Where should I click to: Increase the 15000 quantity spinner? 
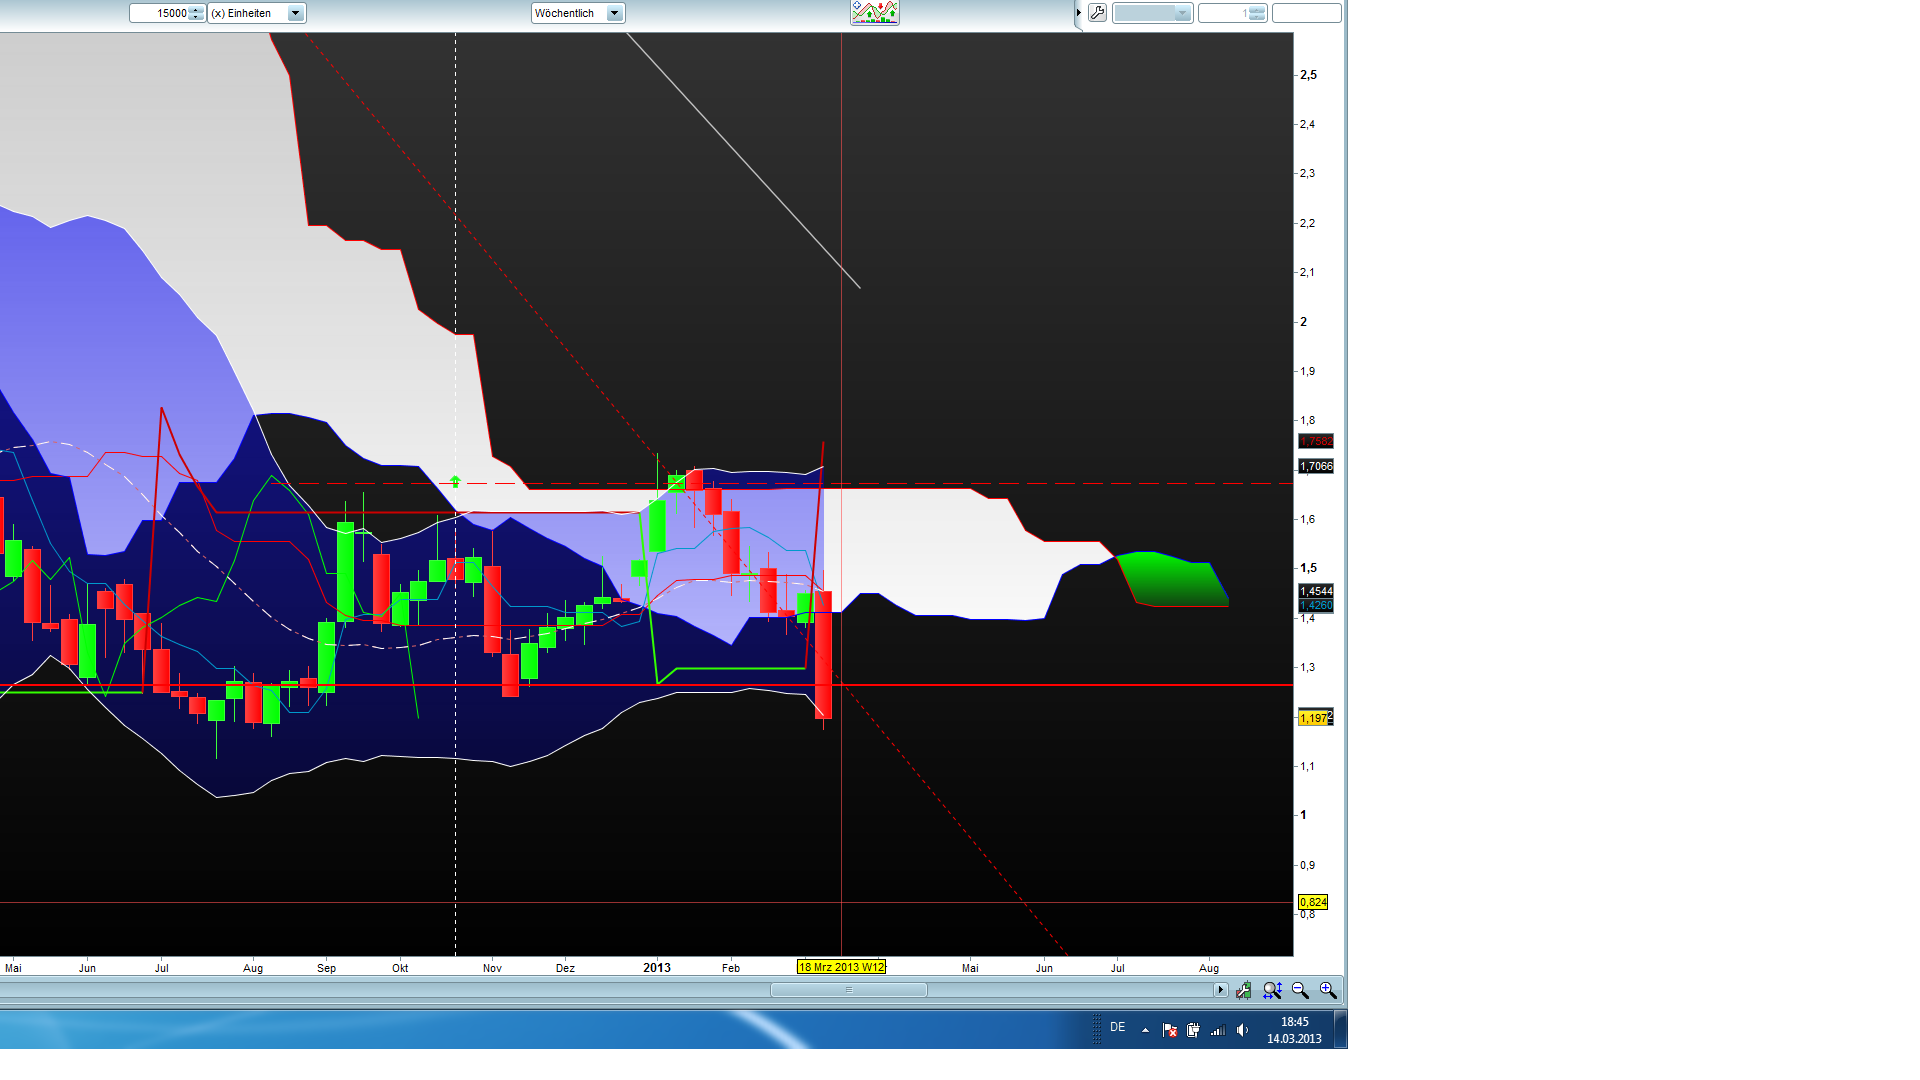(196, 9)
